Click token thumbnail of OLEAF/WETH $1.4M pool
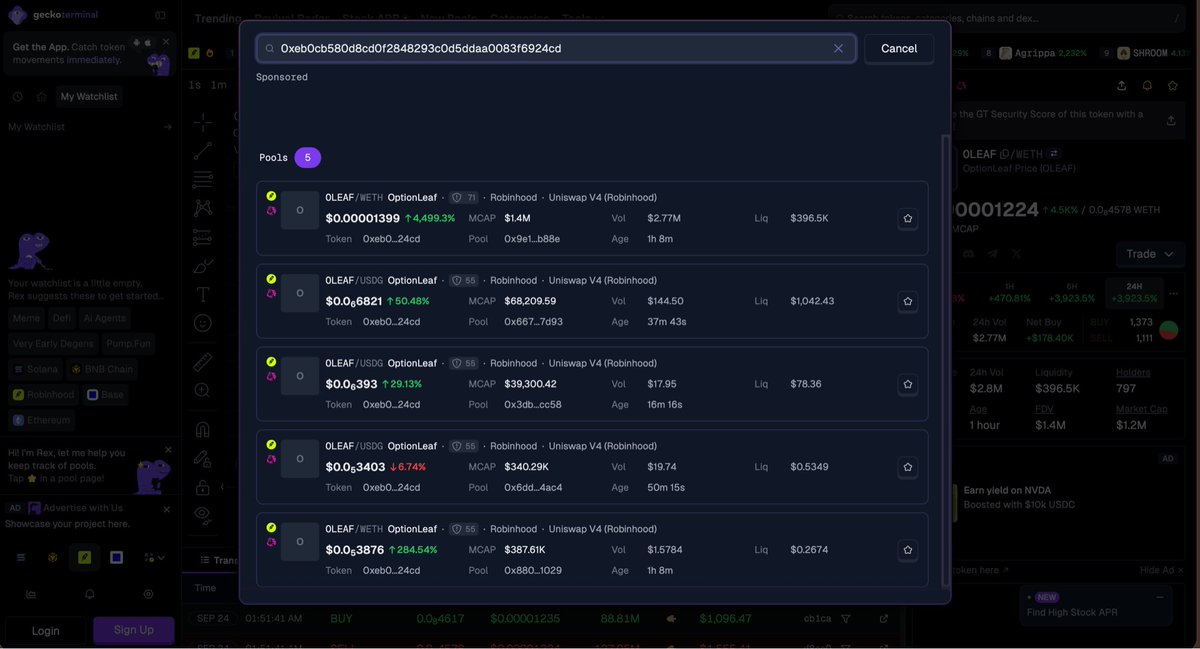This screenshot has width=1200, height=649. [300, 210]
